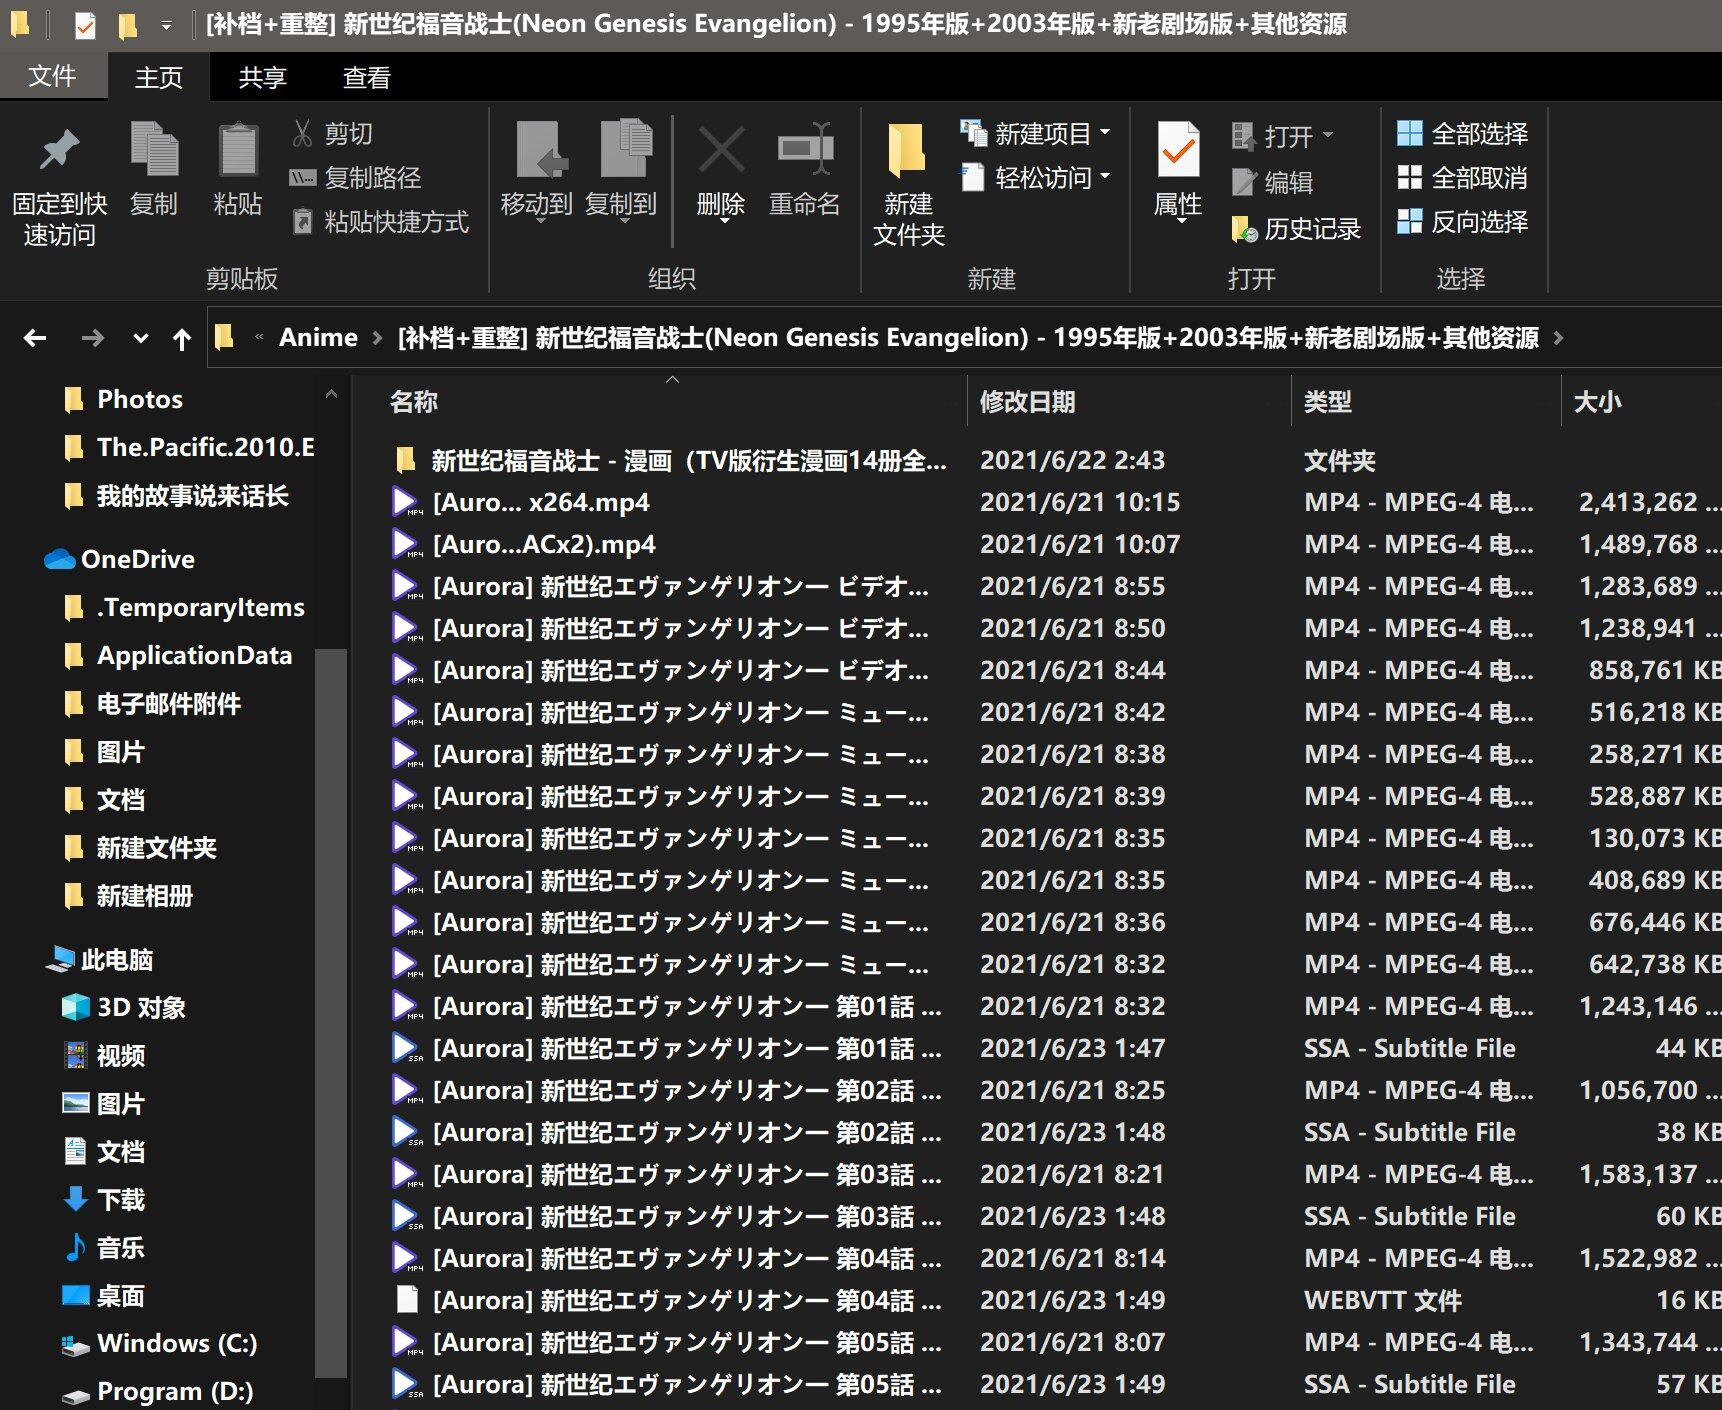
Task: Switch to the View ribbon tab
Action: tap(367, 77)
